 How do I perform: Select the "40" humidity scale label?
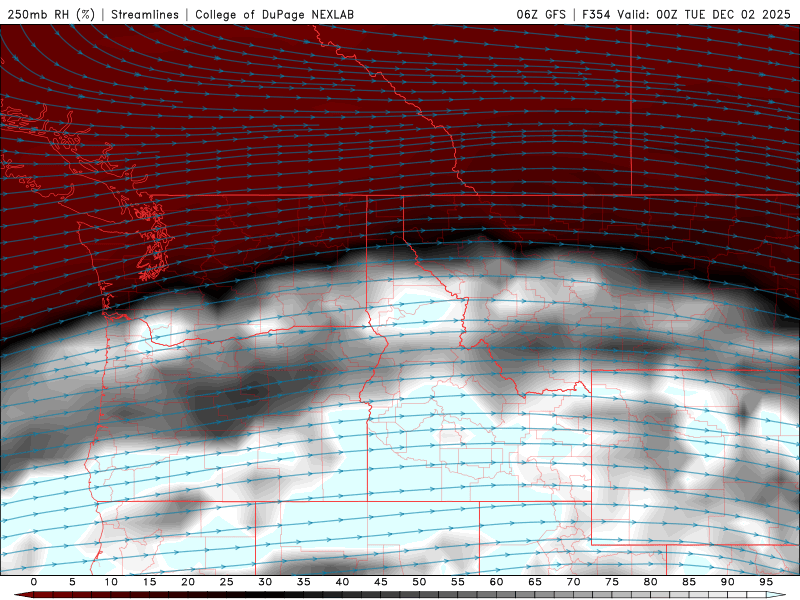[x=342, y=582]
